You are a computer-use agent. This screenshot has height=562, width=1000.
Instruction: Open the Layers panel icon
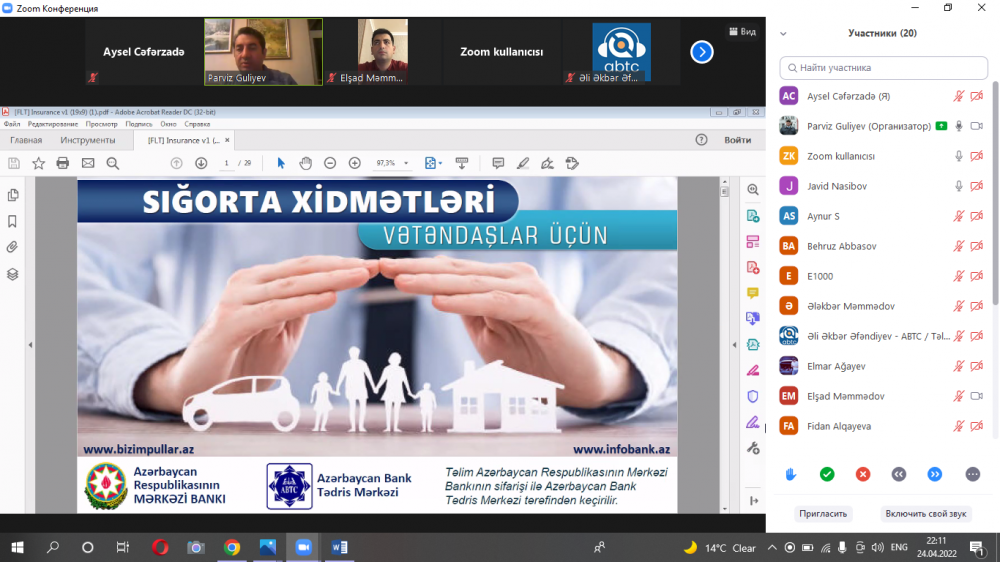pyautogui.click(x=13, y=274)
